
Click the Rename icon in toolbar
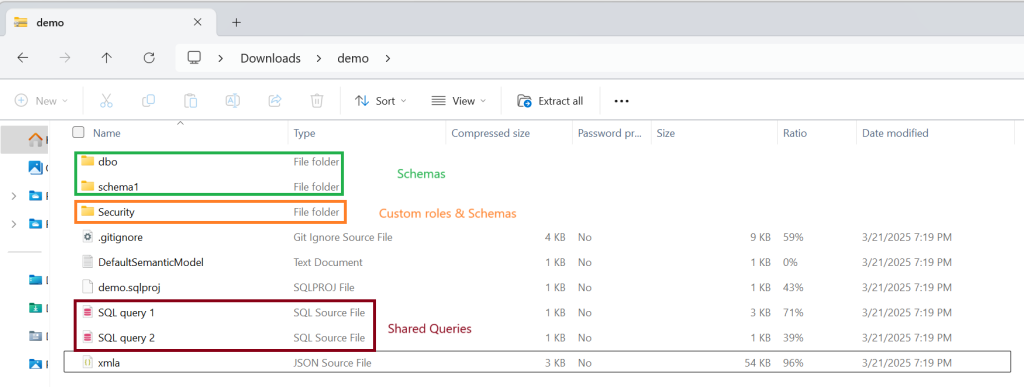(232, 101)
